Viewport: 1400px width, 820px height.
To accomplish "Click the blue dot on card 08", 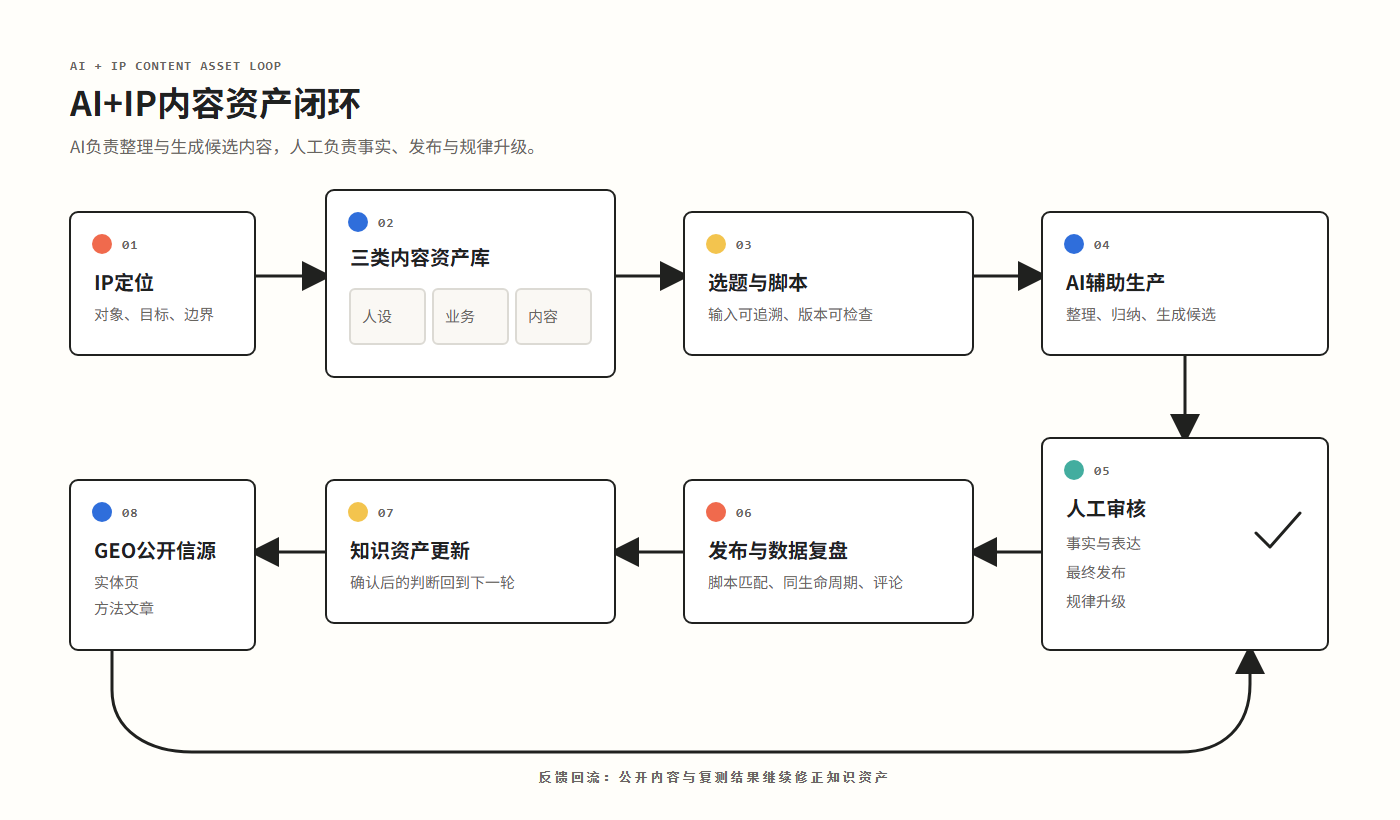I will click(102, 512).
